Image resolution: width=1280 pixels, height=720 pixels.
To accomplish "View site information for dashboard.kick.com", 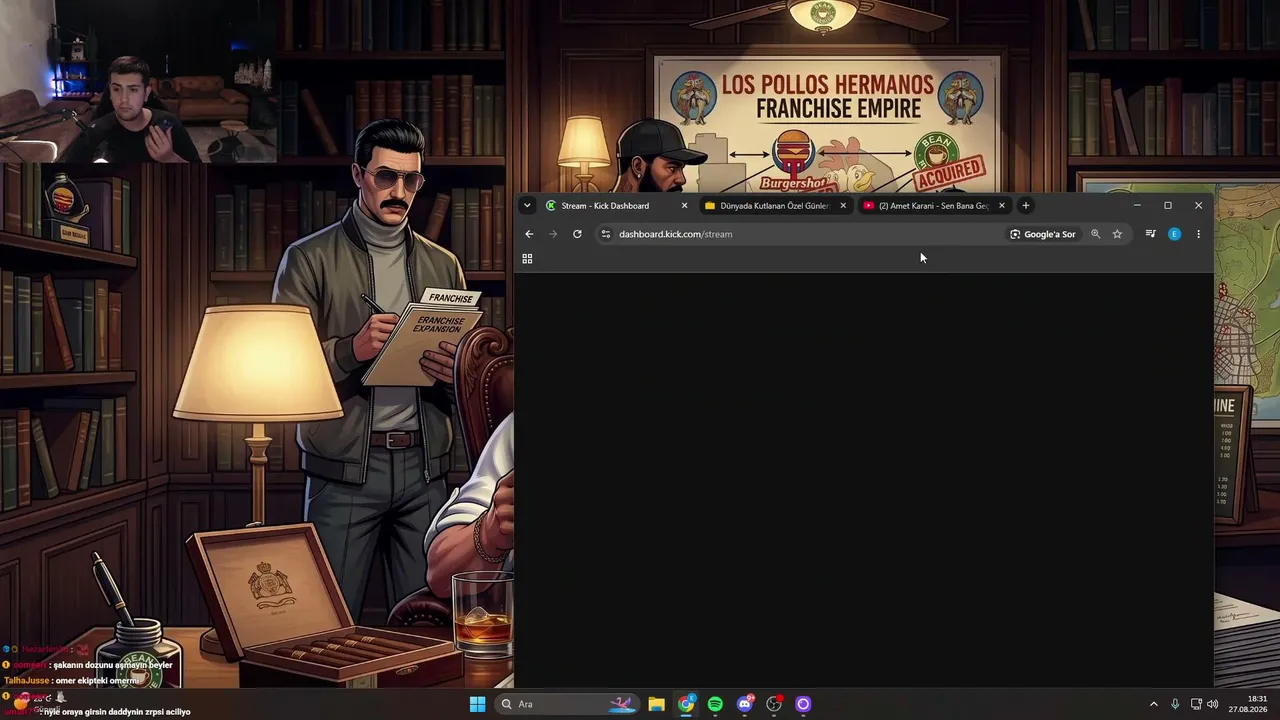I will [605, 234].
